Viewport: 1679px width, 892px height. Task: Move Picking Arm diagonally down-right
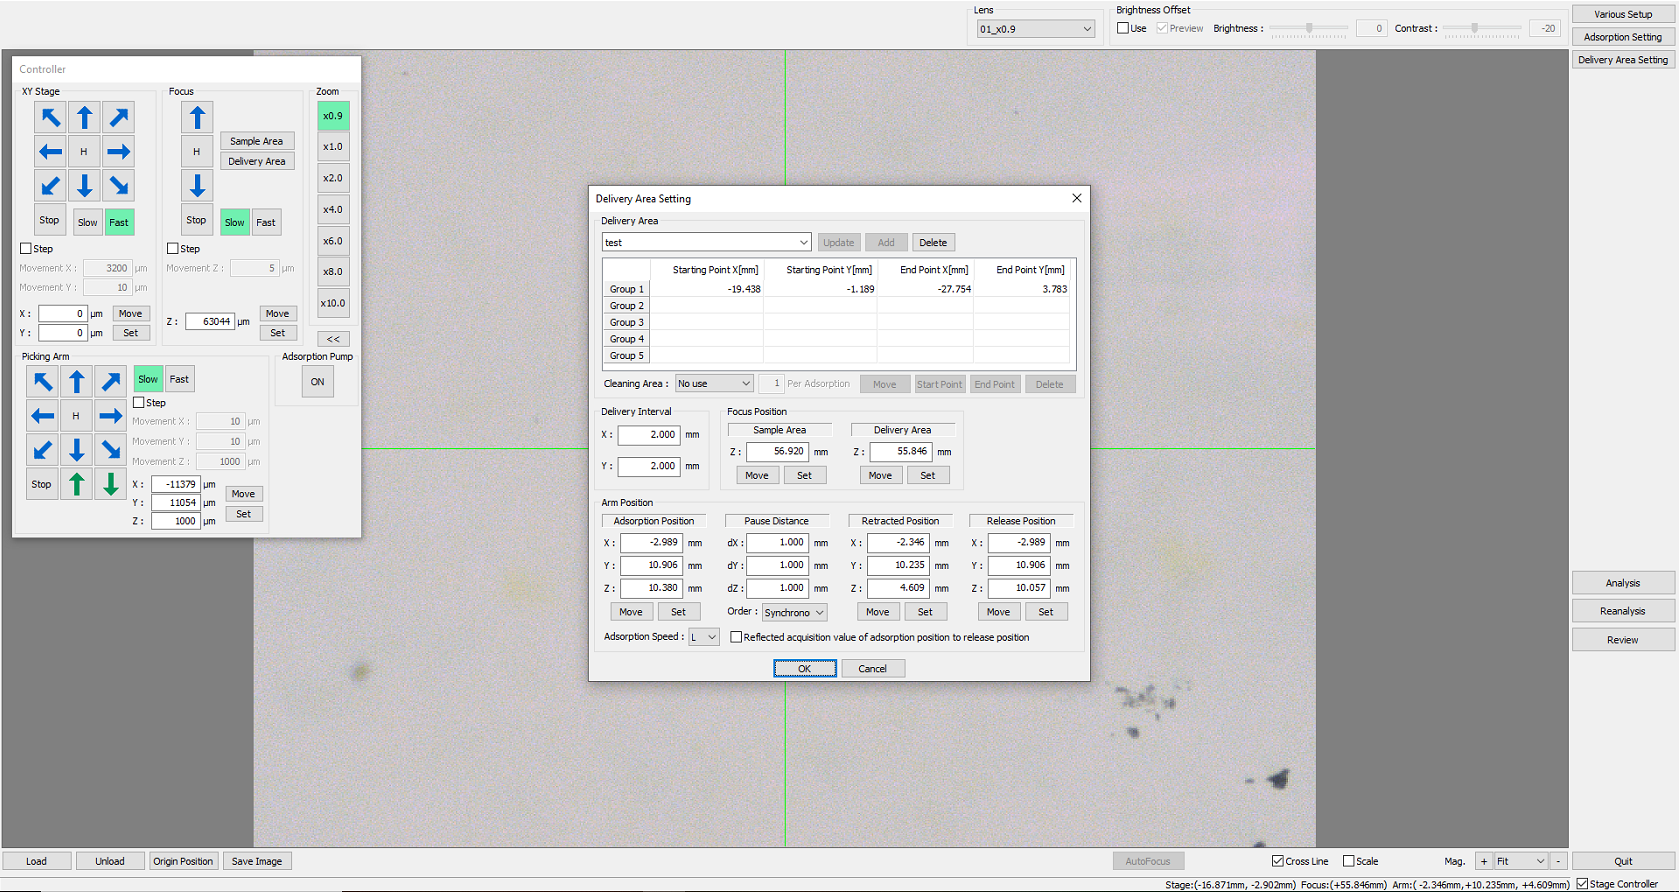click(111, 450)
